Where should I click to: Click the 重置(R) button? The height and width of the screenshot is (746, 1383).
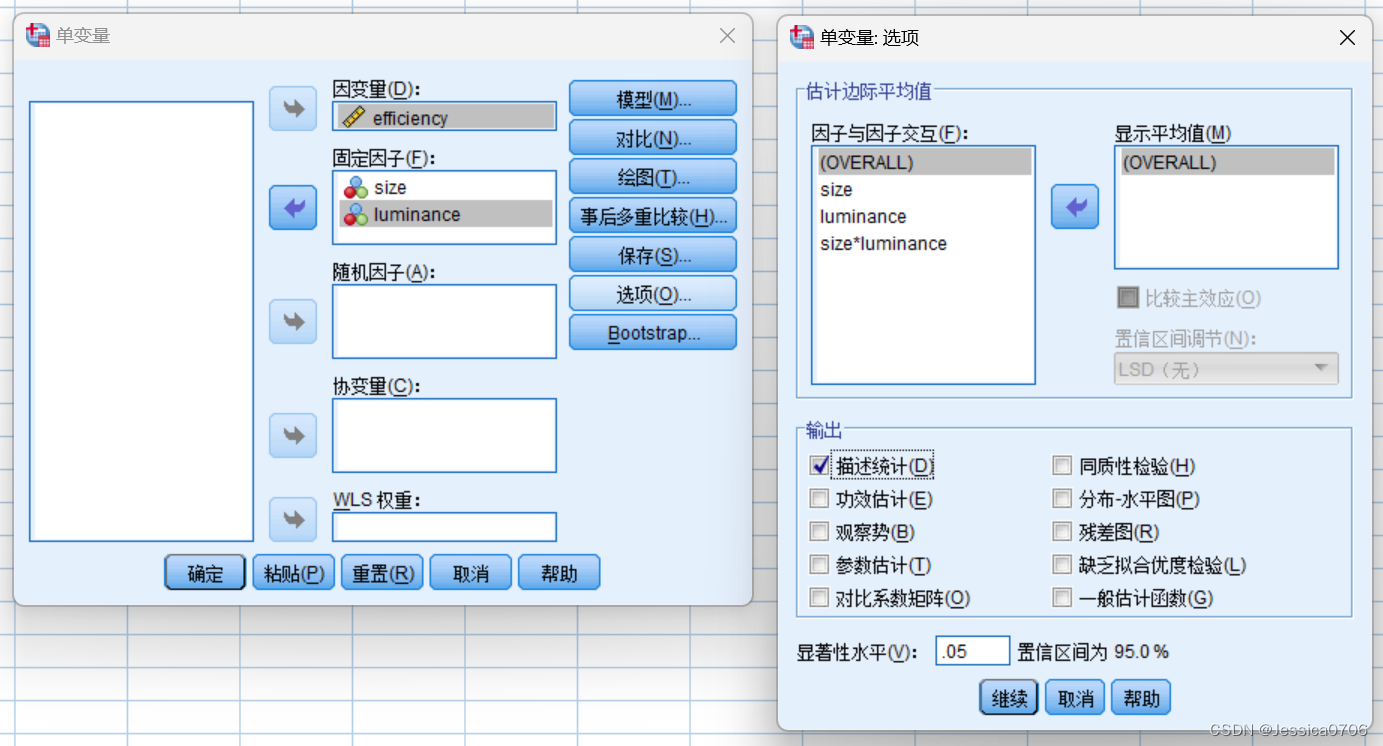point(382,573)
